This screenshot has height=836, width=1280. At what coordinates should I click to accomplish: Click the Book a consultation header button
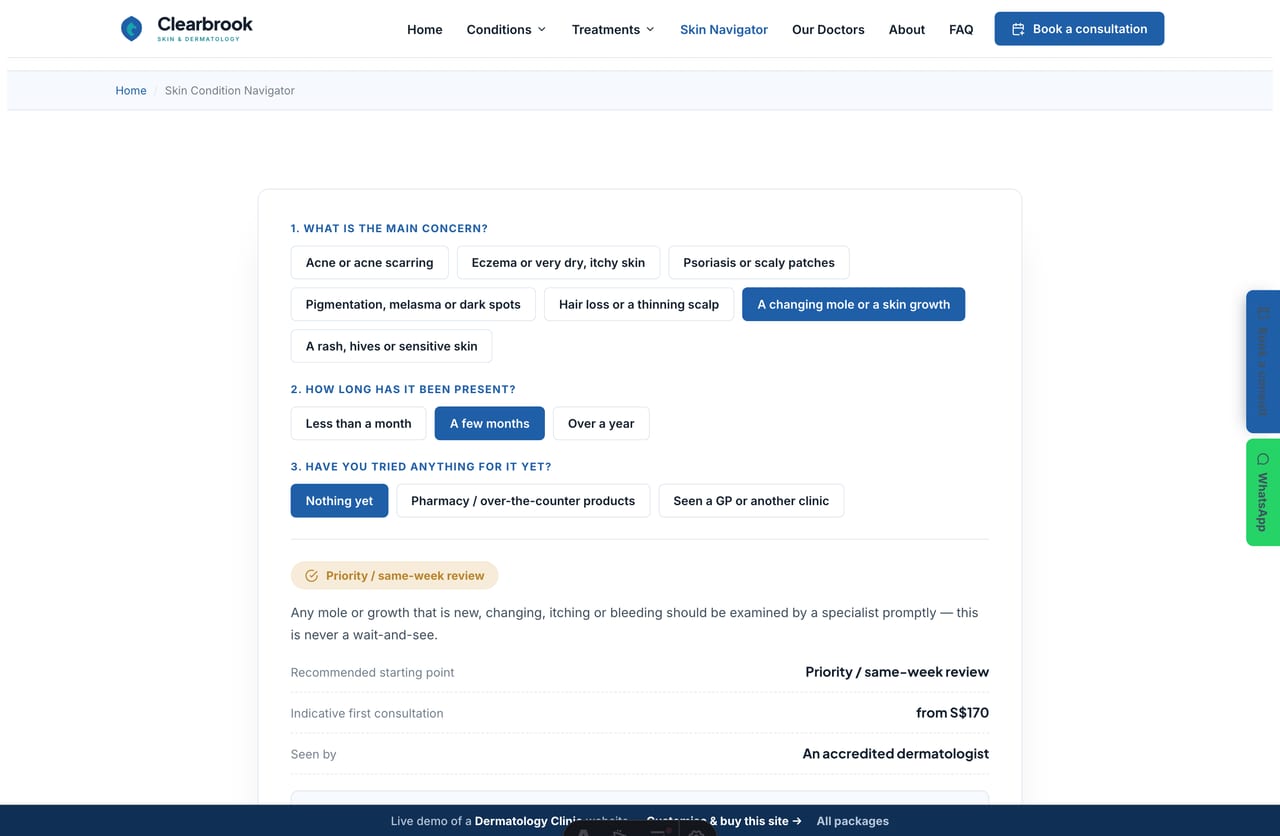pos(1079,29)
